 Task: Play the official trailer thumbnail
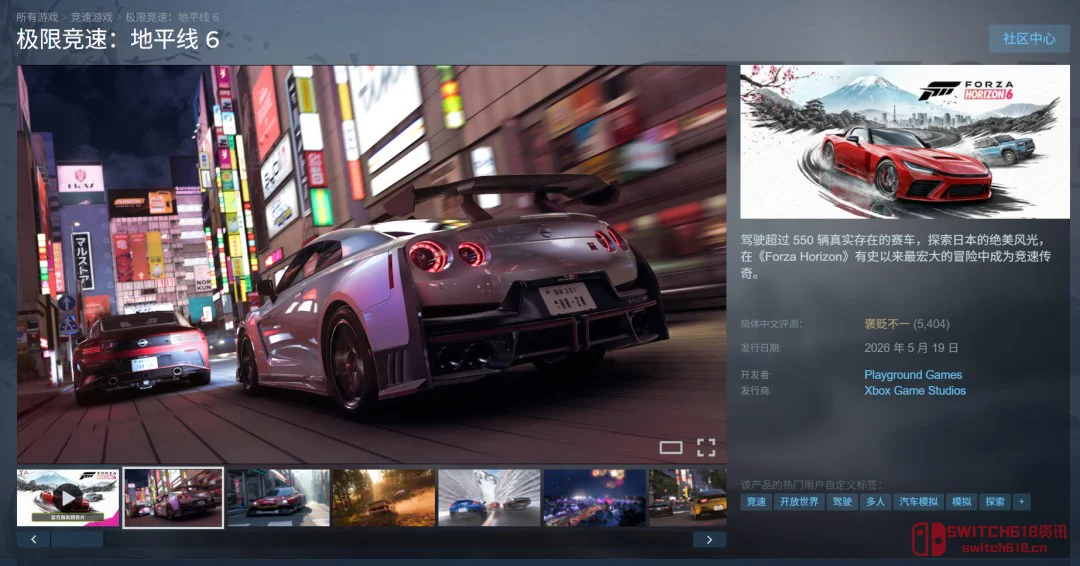pos(68,498)
